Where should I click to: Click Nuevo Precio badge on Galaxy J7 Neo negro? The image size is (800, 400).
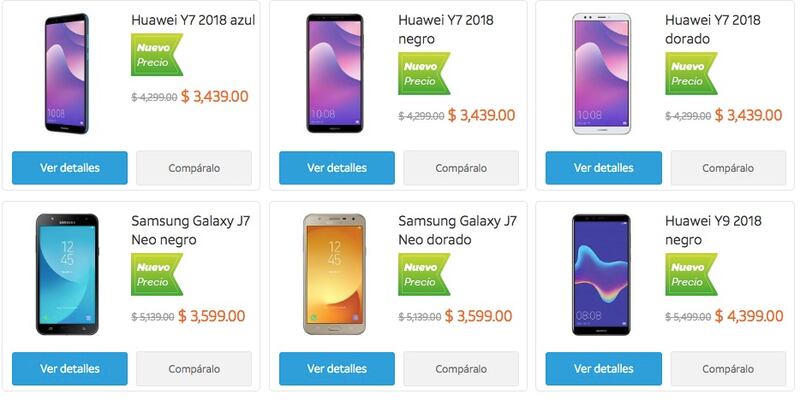157,274
